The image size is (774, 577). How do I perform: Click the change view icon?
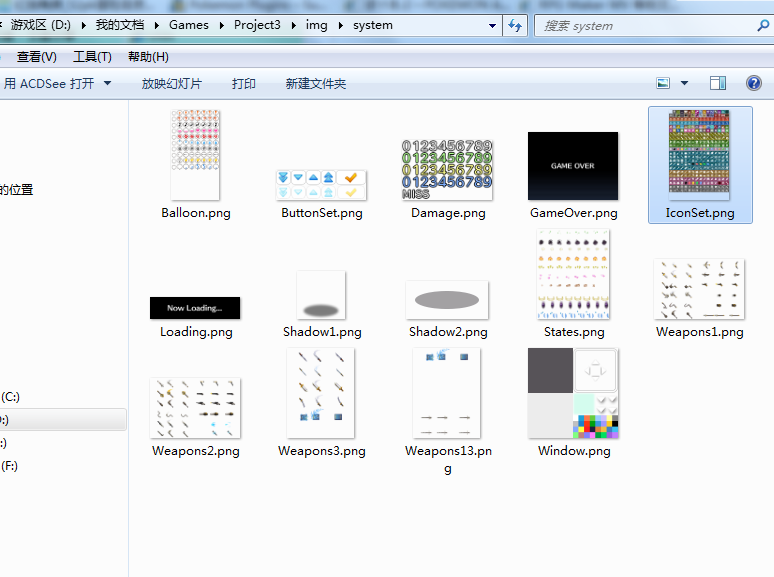click(663, 83)
